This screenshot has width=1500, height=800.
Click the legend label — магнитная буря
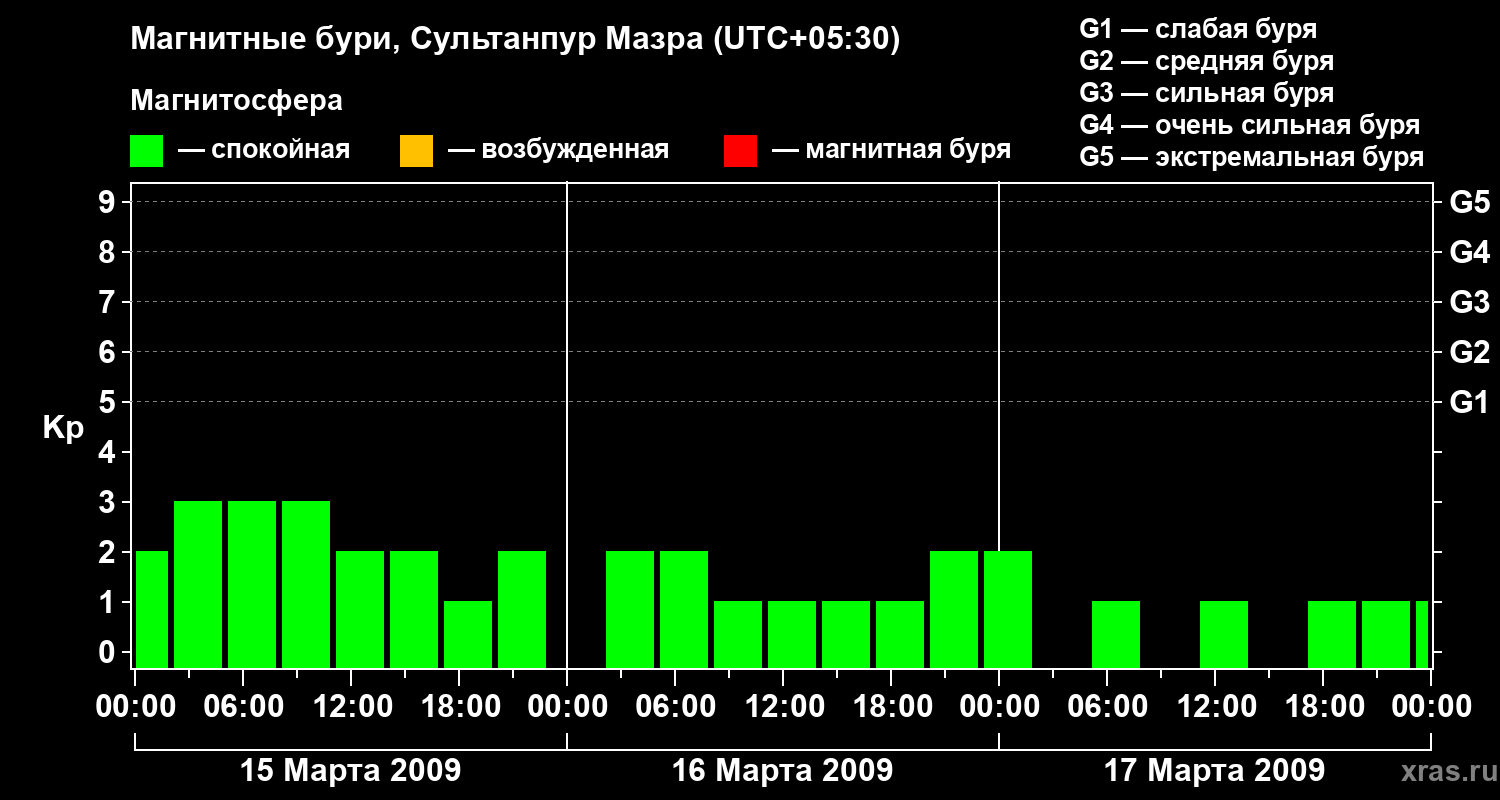(892, 151)
